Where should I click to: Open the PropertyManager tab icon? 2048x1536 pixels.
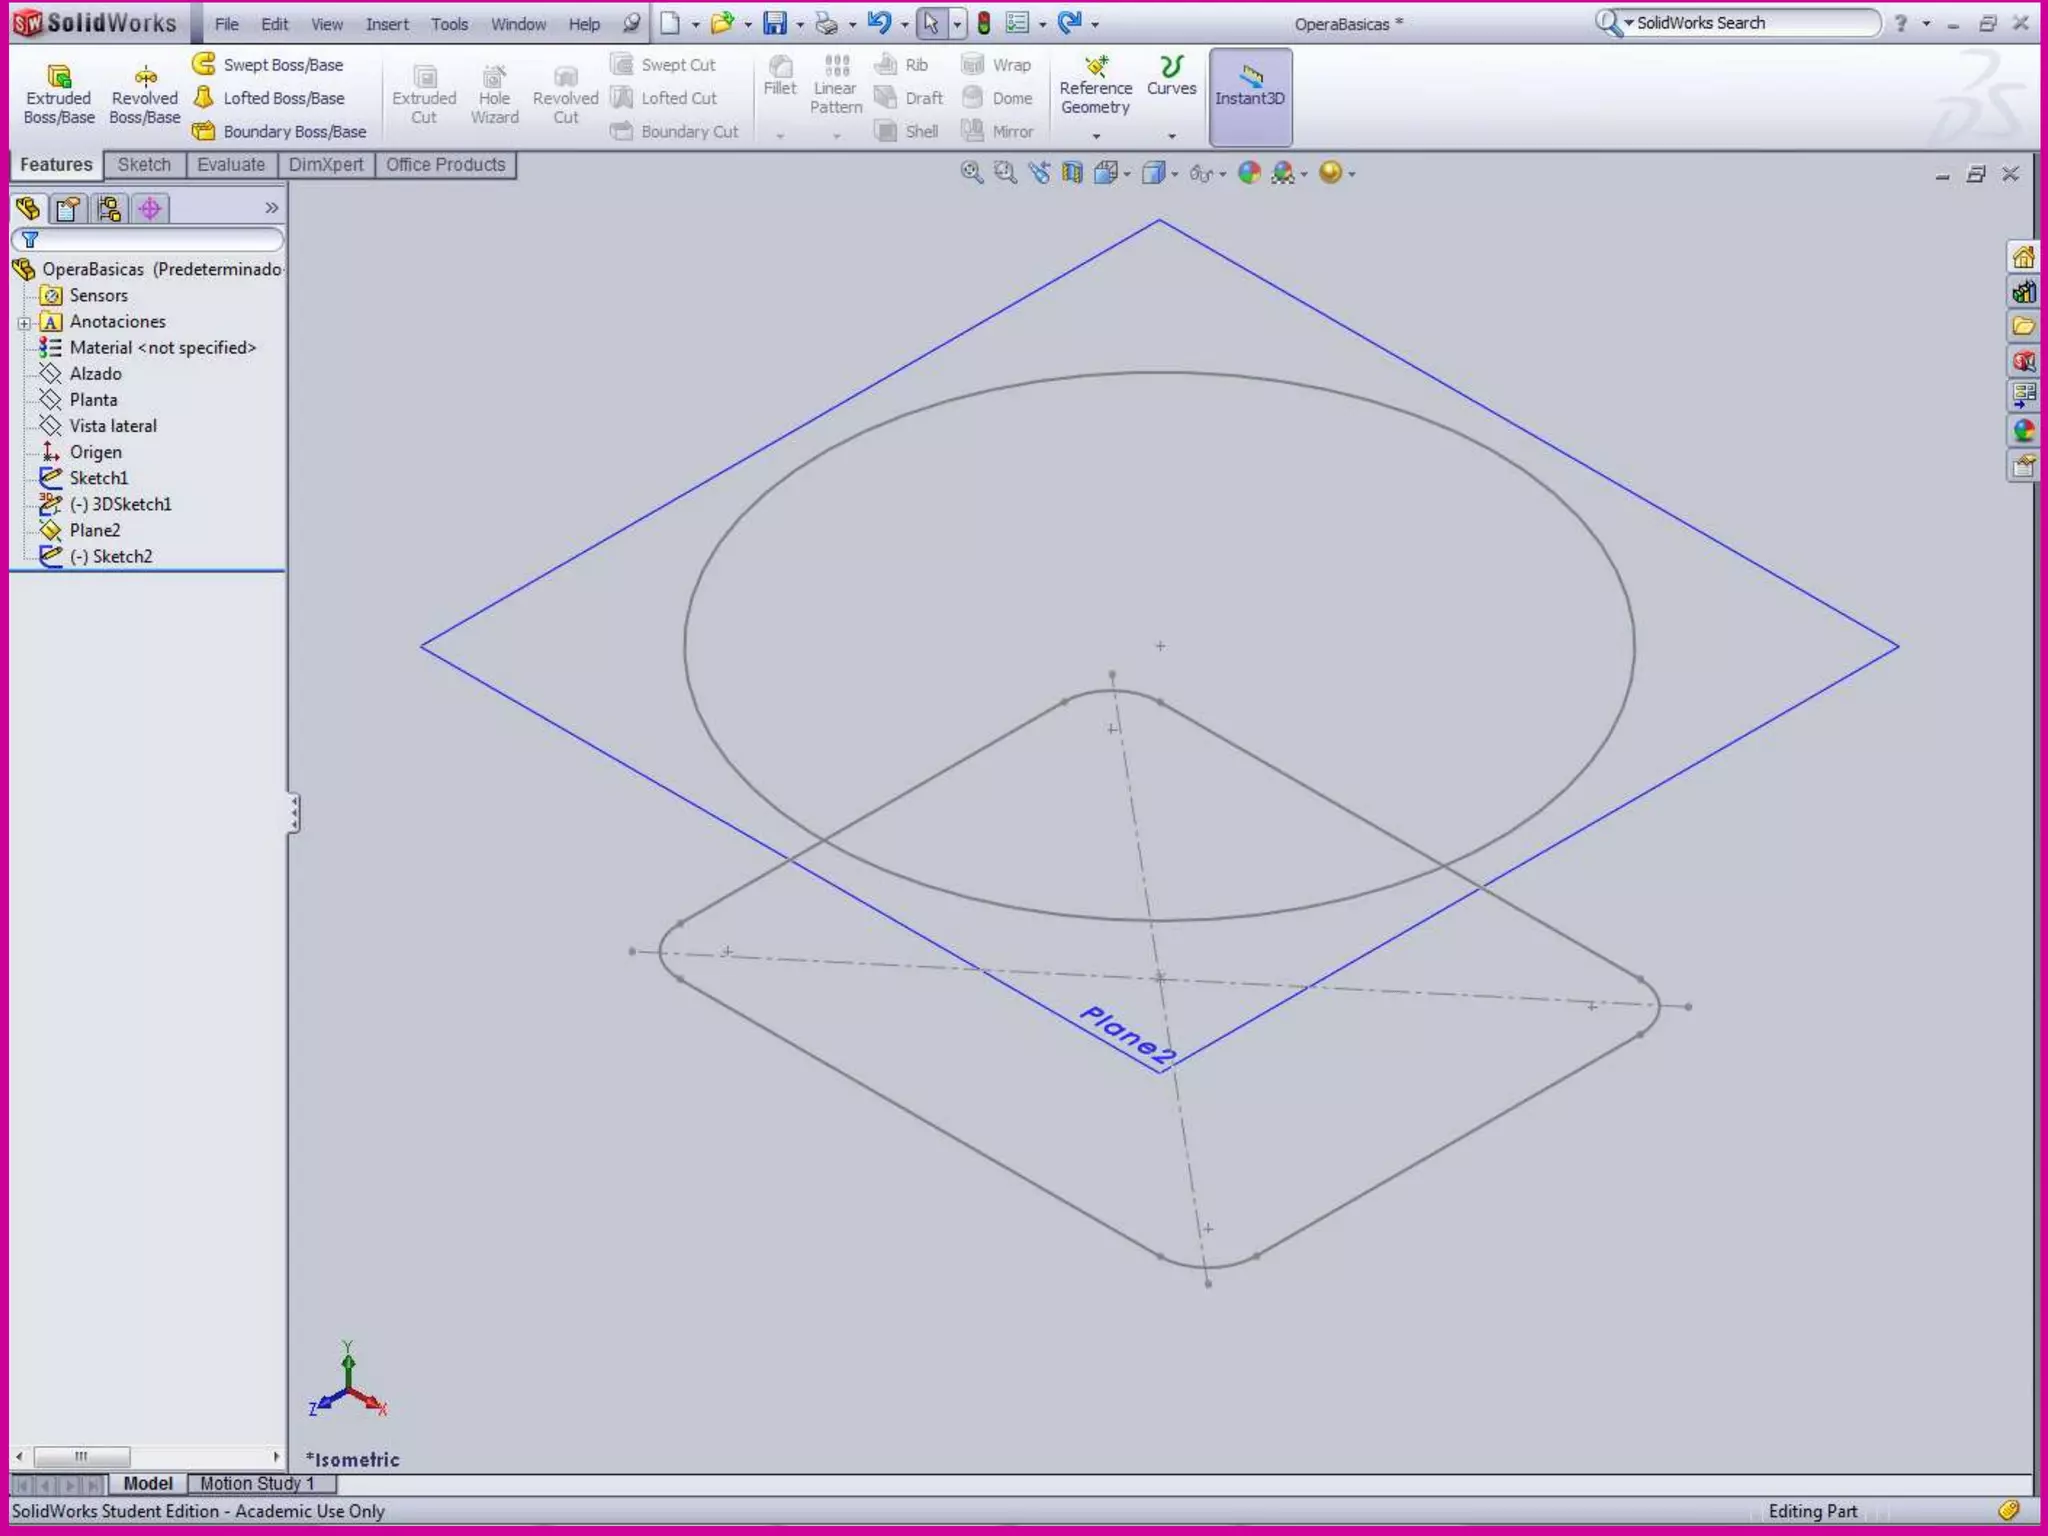point(68,208)
